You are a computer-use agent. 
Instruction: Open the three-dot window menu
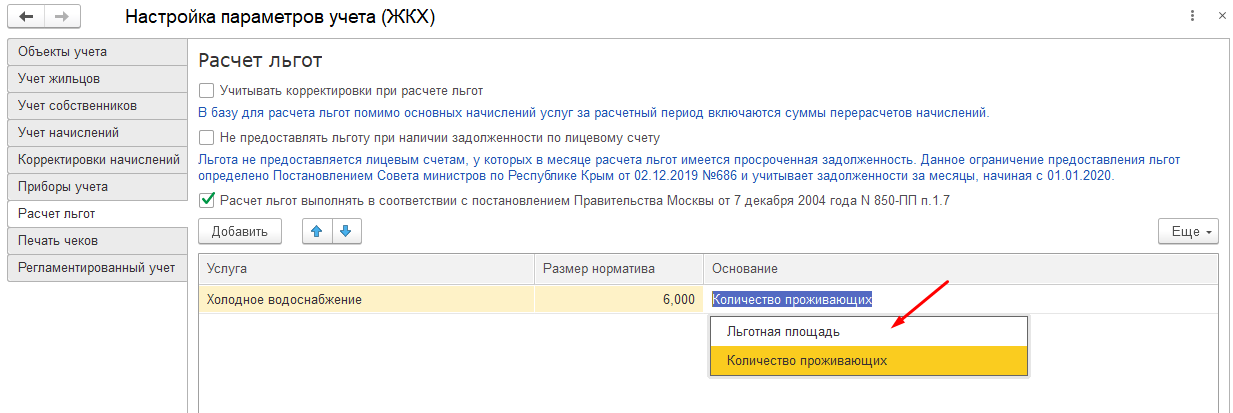click(1193, 17)
